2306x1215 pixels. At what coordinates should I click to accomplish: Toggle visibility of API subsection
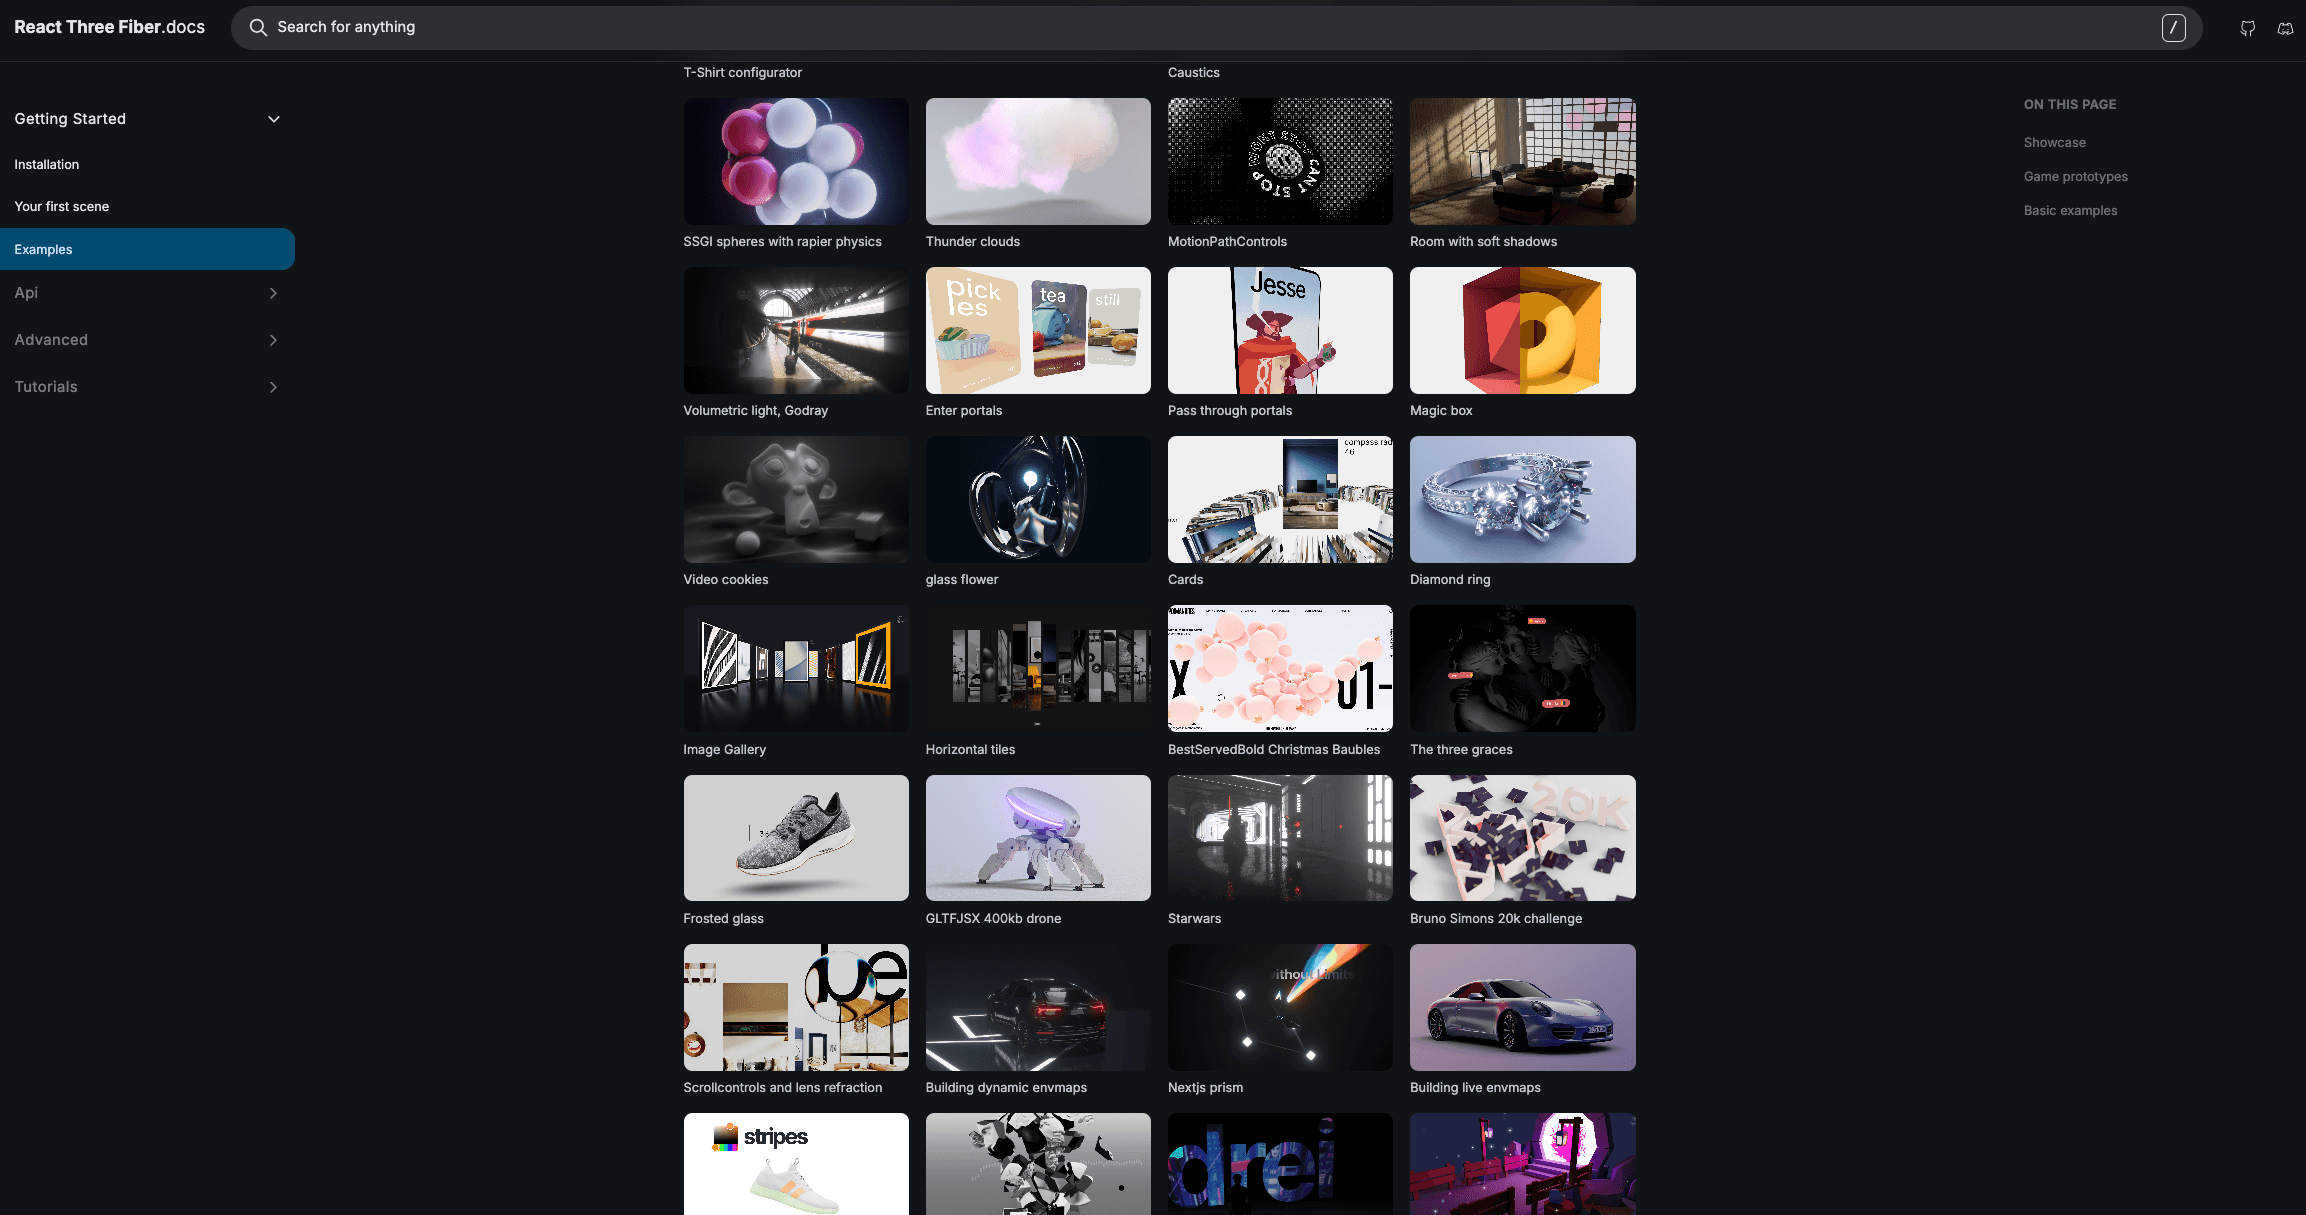(x=271, y=293)
